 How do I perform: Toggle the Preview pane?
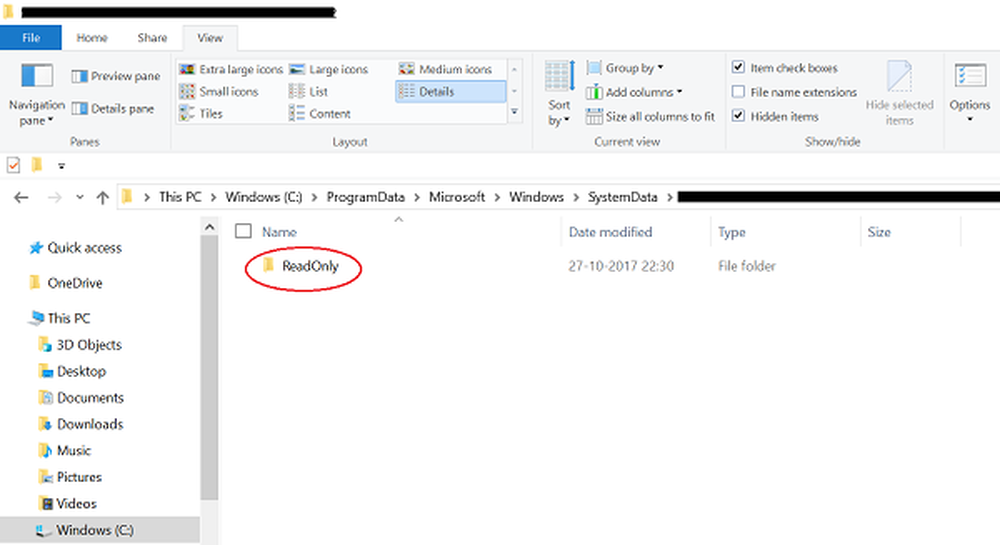115,76
